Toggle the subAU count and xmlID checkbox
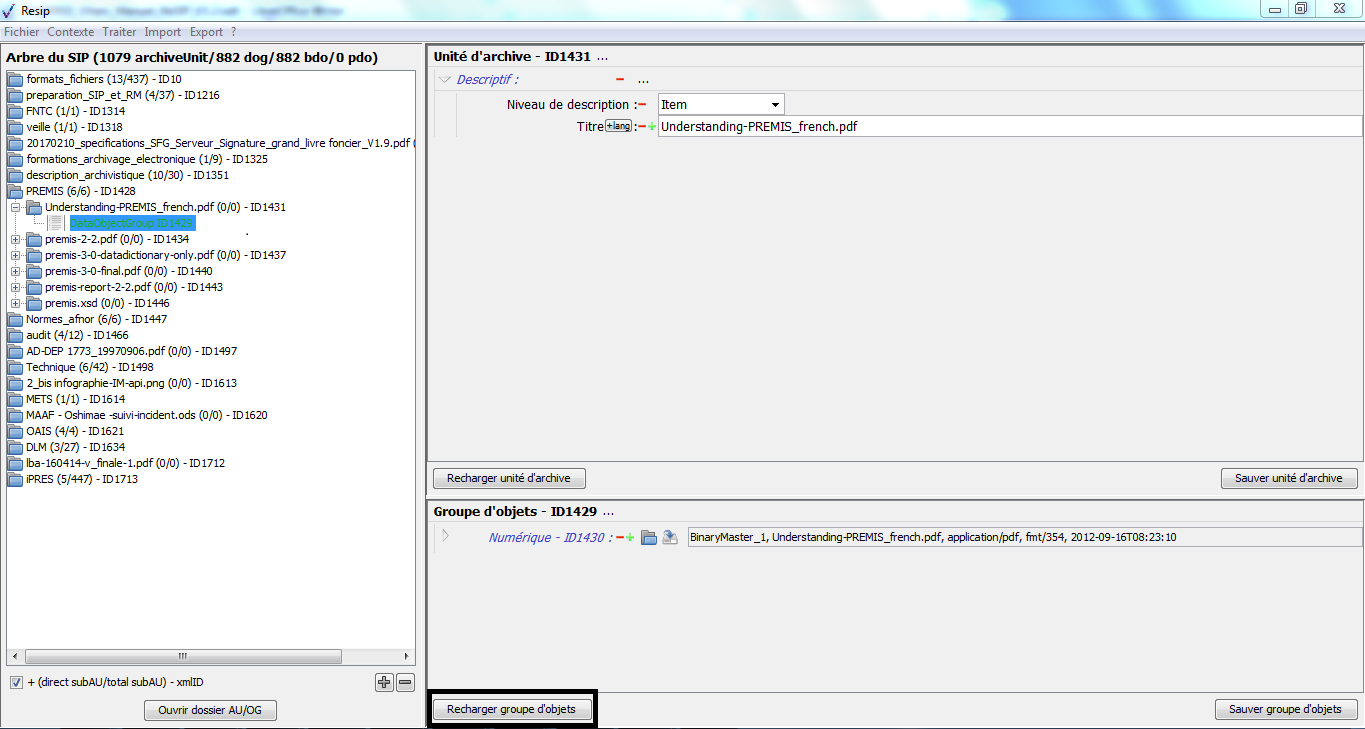 [16, 683]
